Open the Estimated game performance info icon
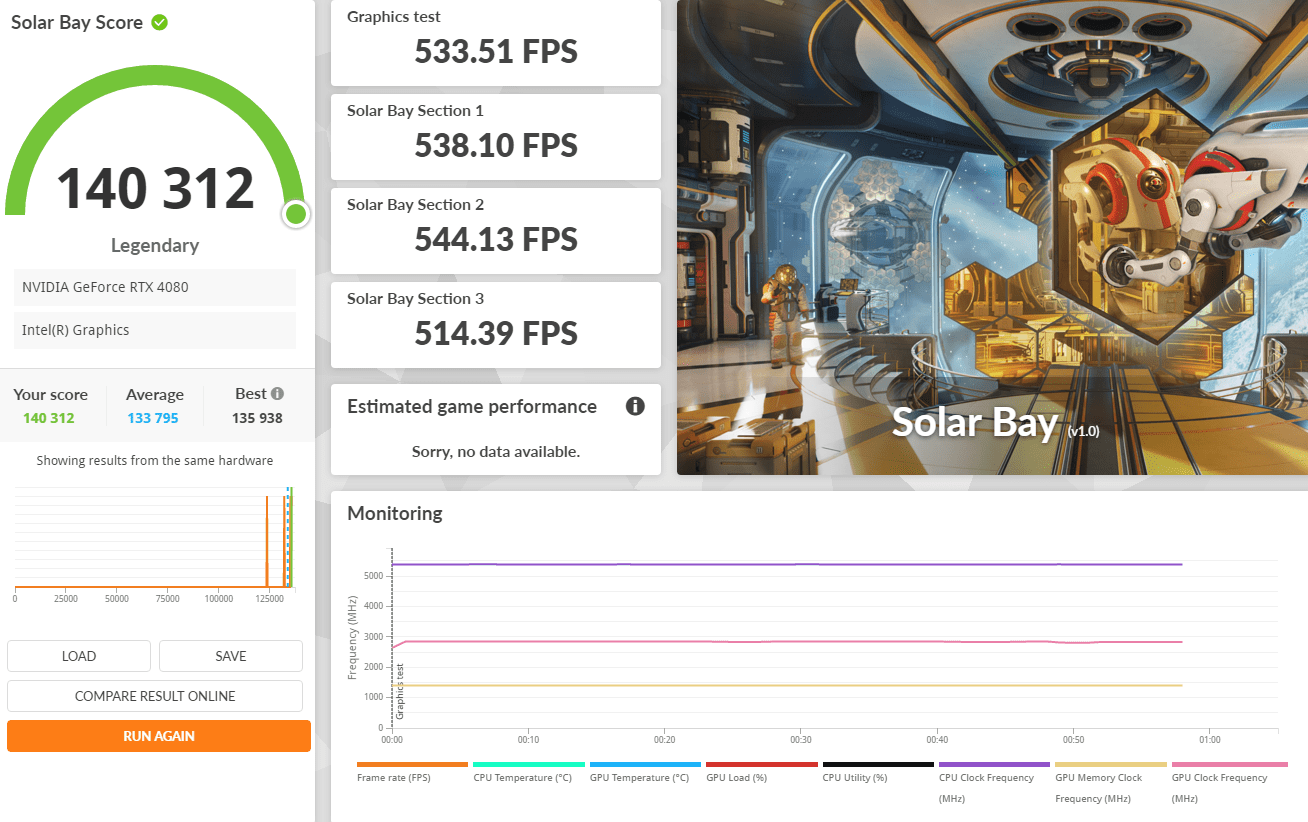The image size is (1308, 822). click(635, 406)
